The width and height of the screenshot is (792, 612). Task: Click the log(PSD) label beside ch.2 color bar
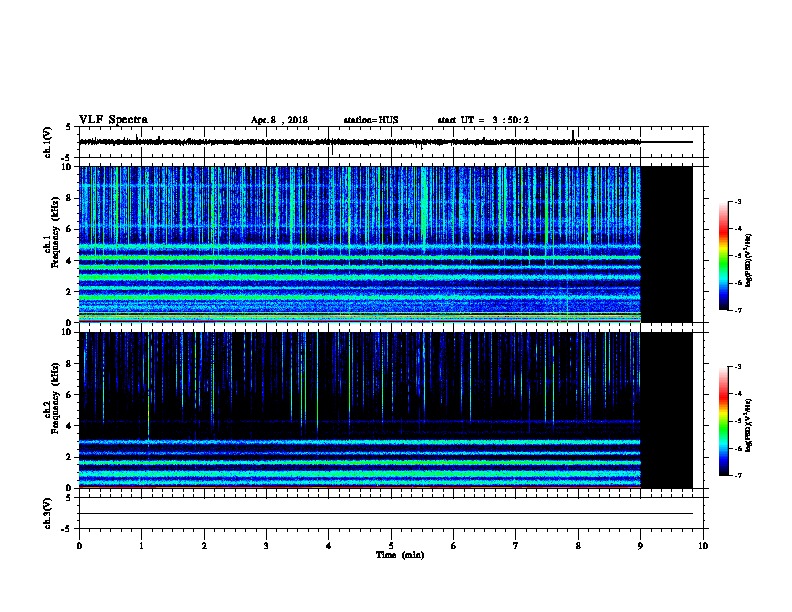tap(748, 425)
